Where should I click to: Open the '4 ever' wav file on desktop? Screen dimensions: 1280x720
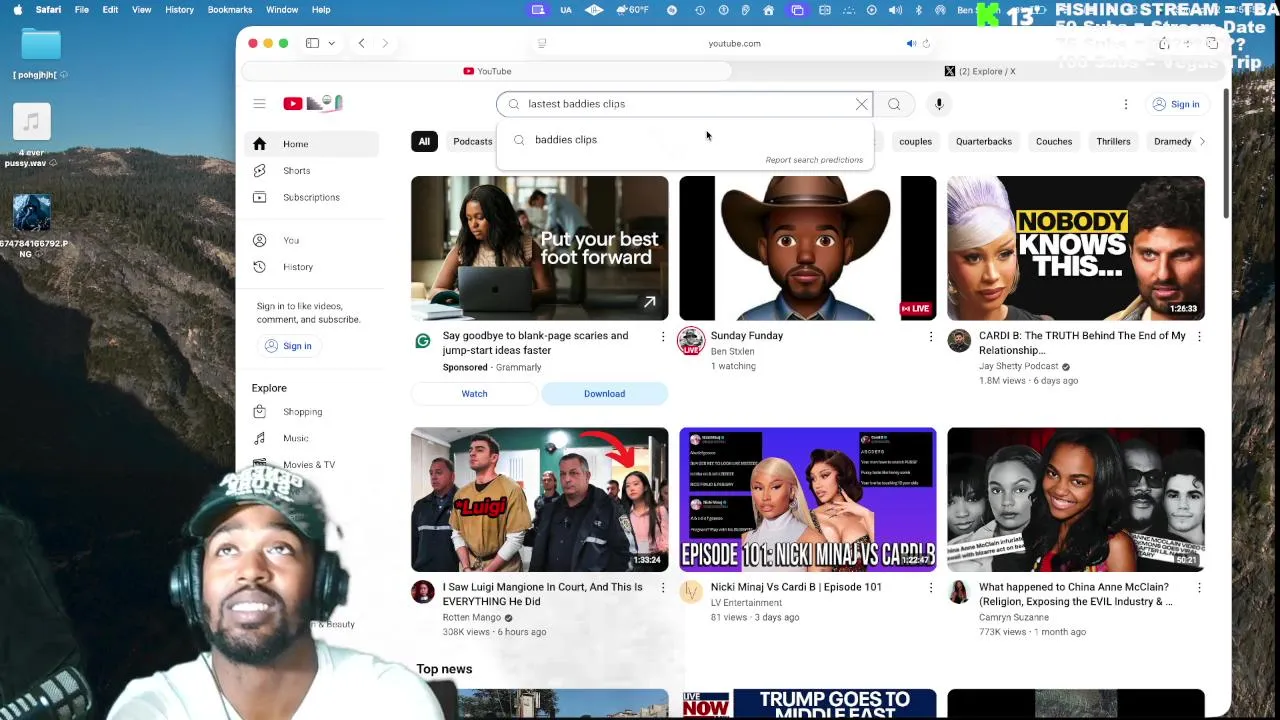[32, 122]
